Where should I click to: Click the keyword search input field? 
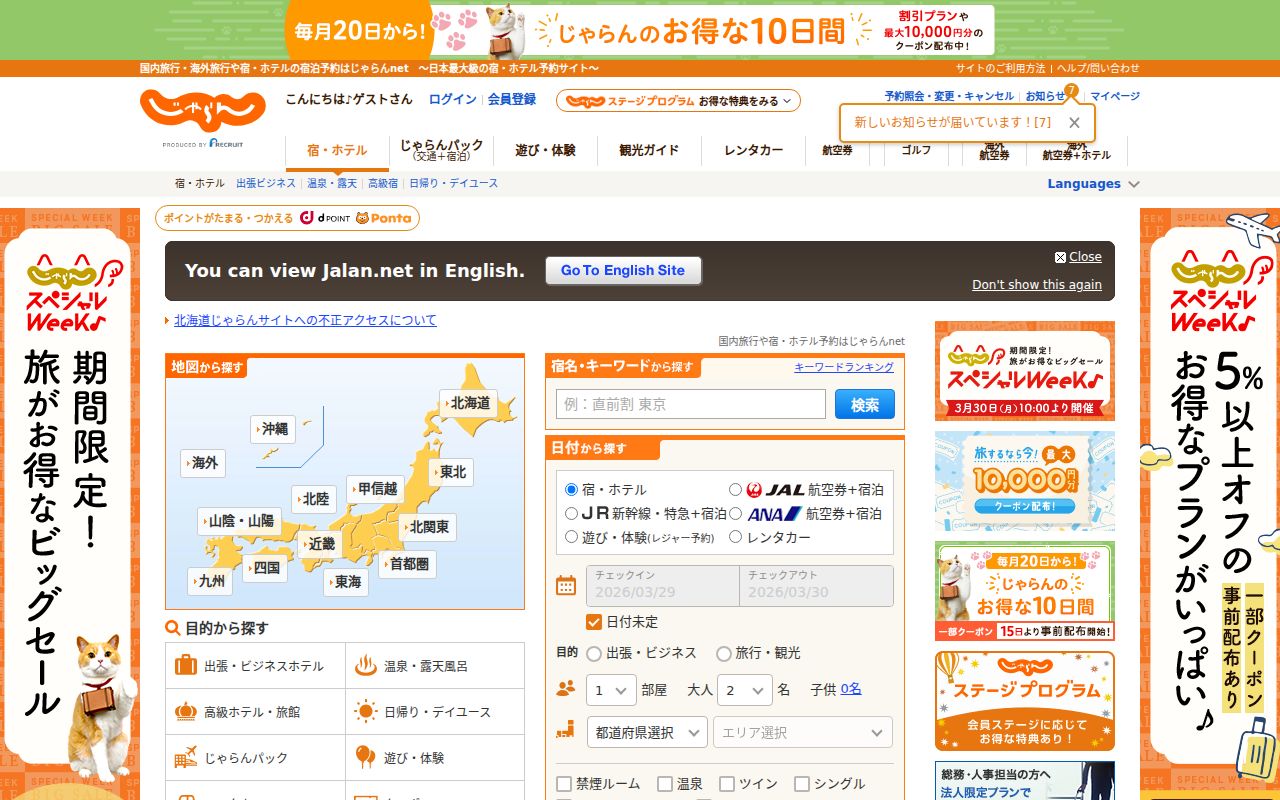pos(691,404)
